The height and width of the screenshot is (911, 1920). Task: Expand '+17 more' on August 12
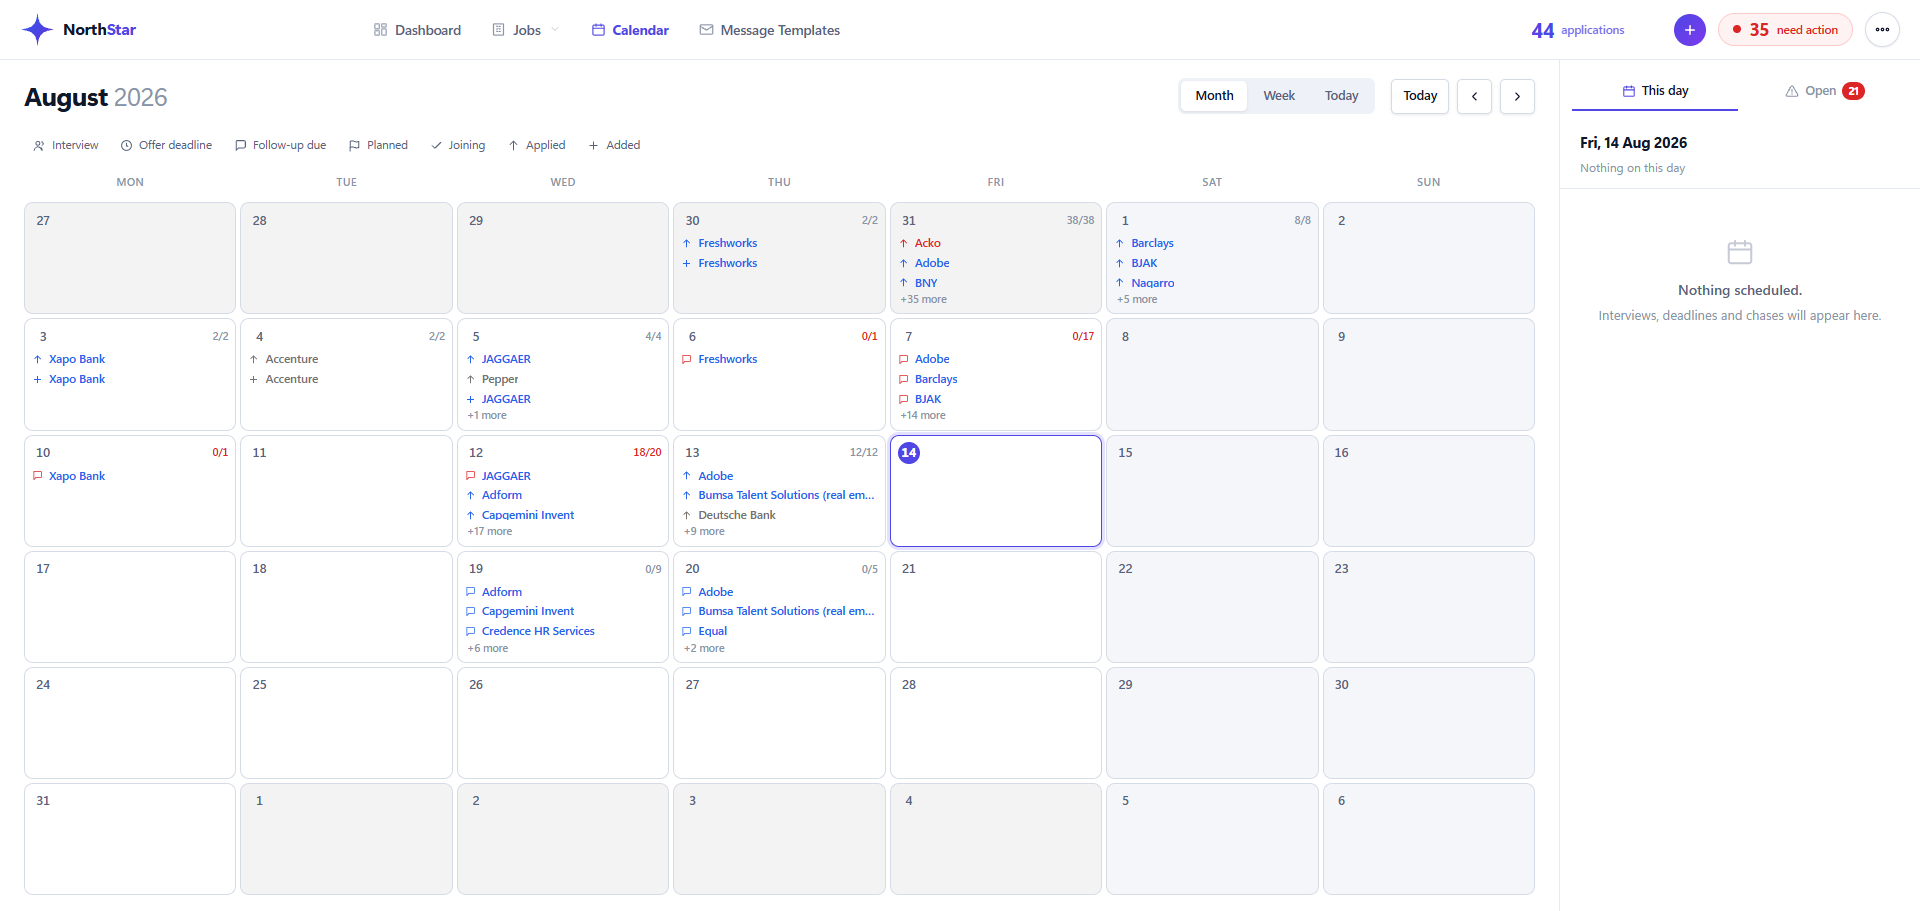(489, 531)
